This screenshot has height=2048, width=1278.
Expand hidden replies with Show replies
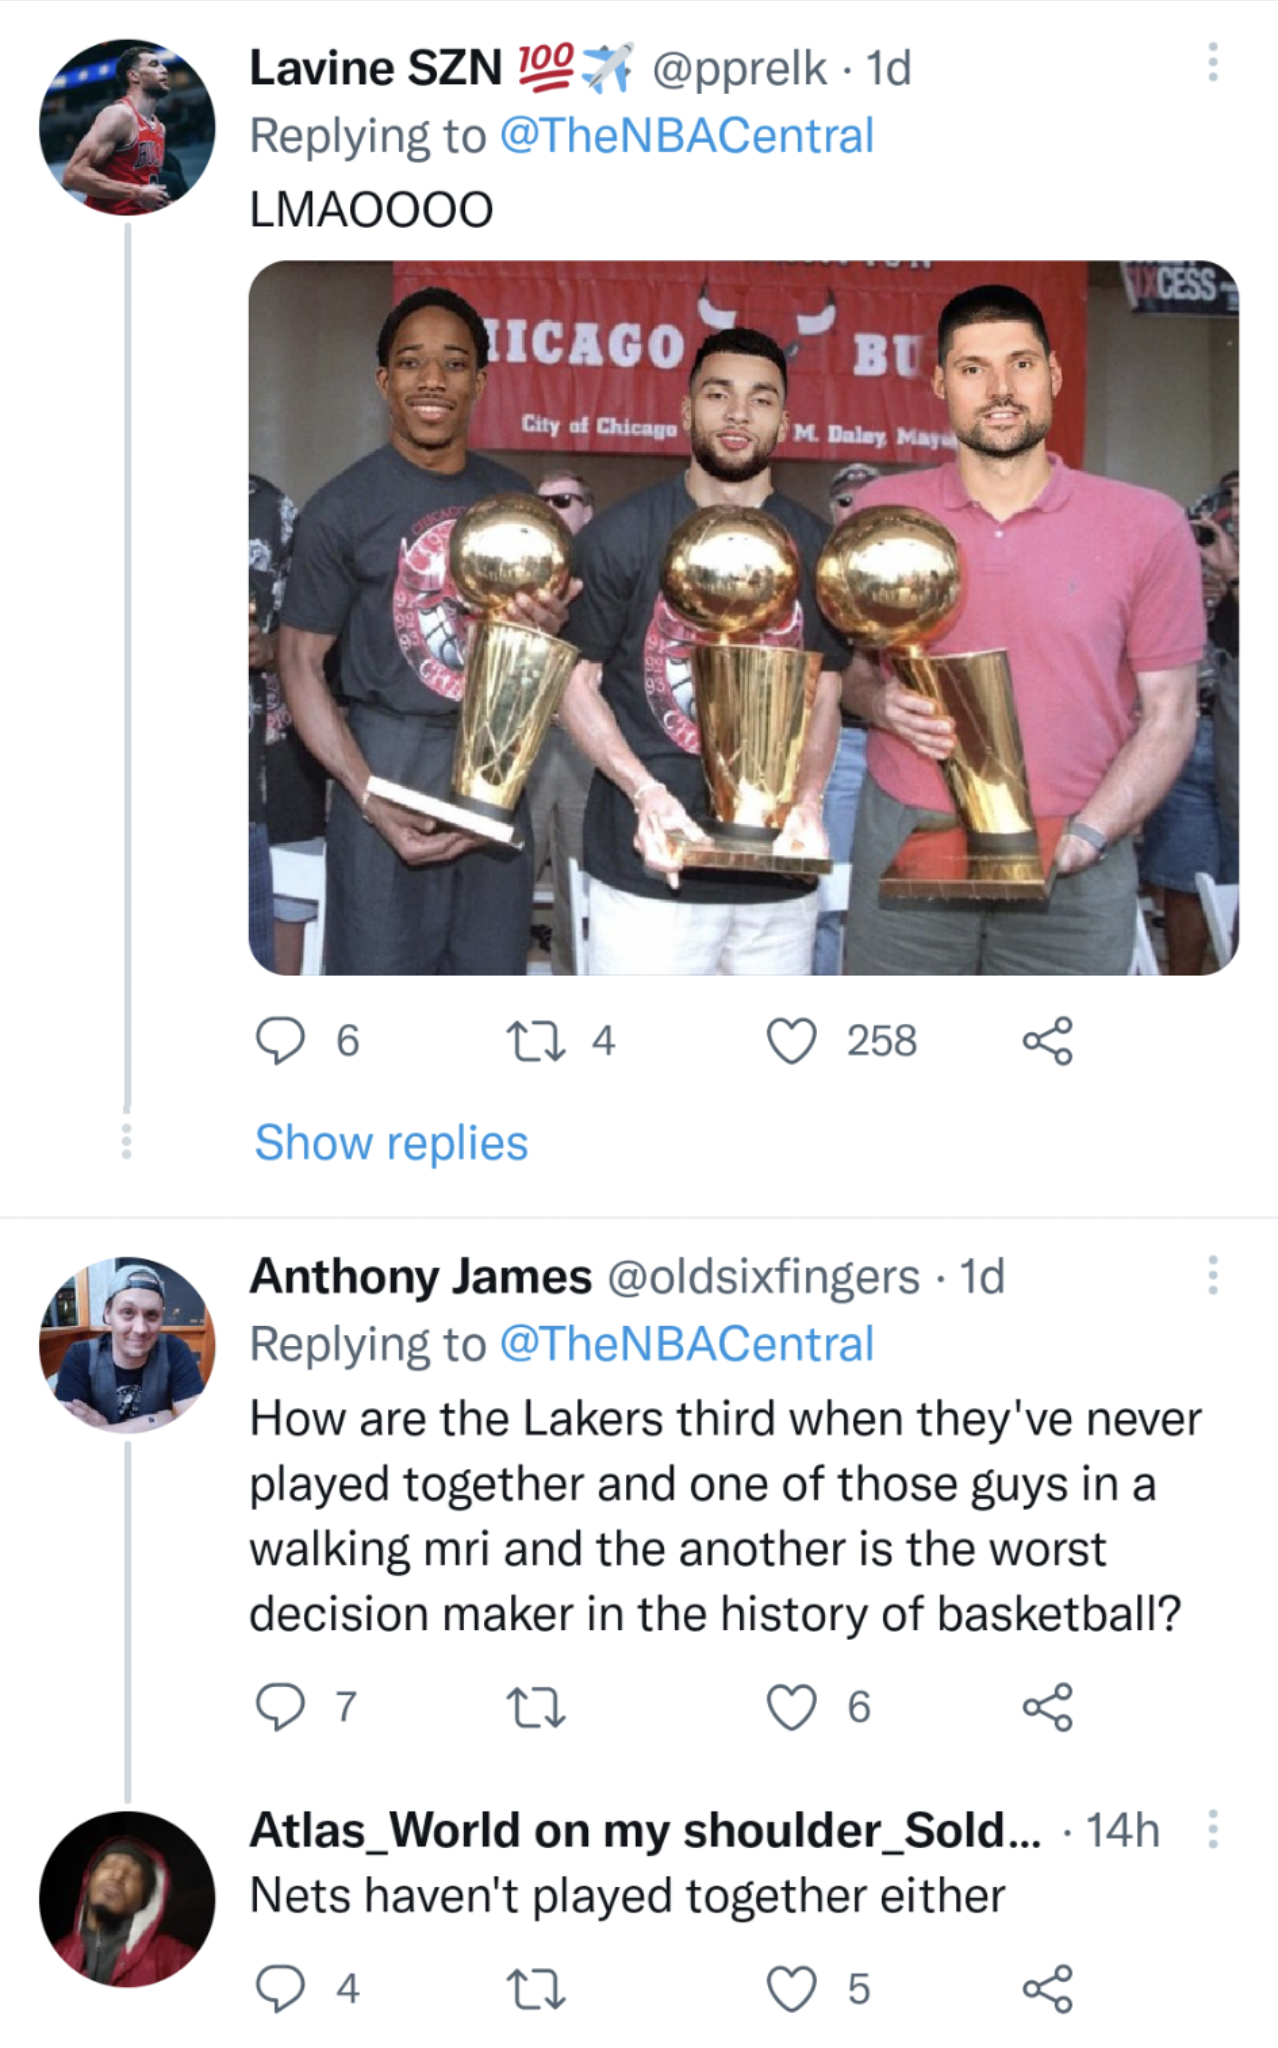click(391, 1142)
